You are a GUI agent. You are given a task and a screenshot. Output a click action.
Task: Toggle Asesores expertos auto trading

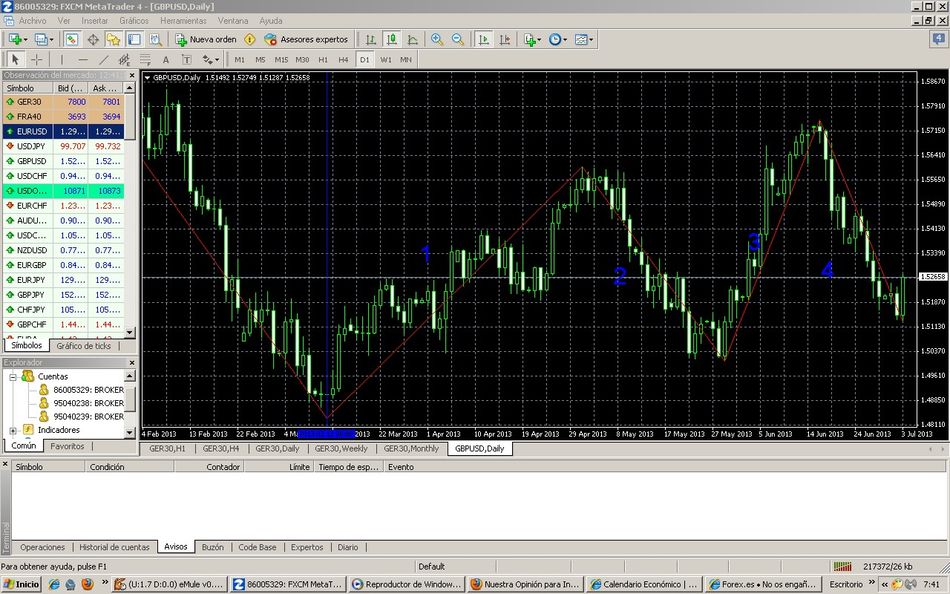click(306, 39)
